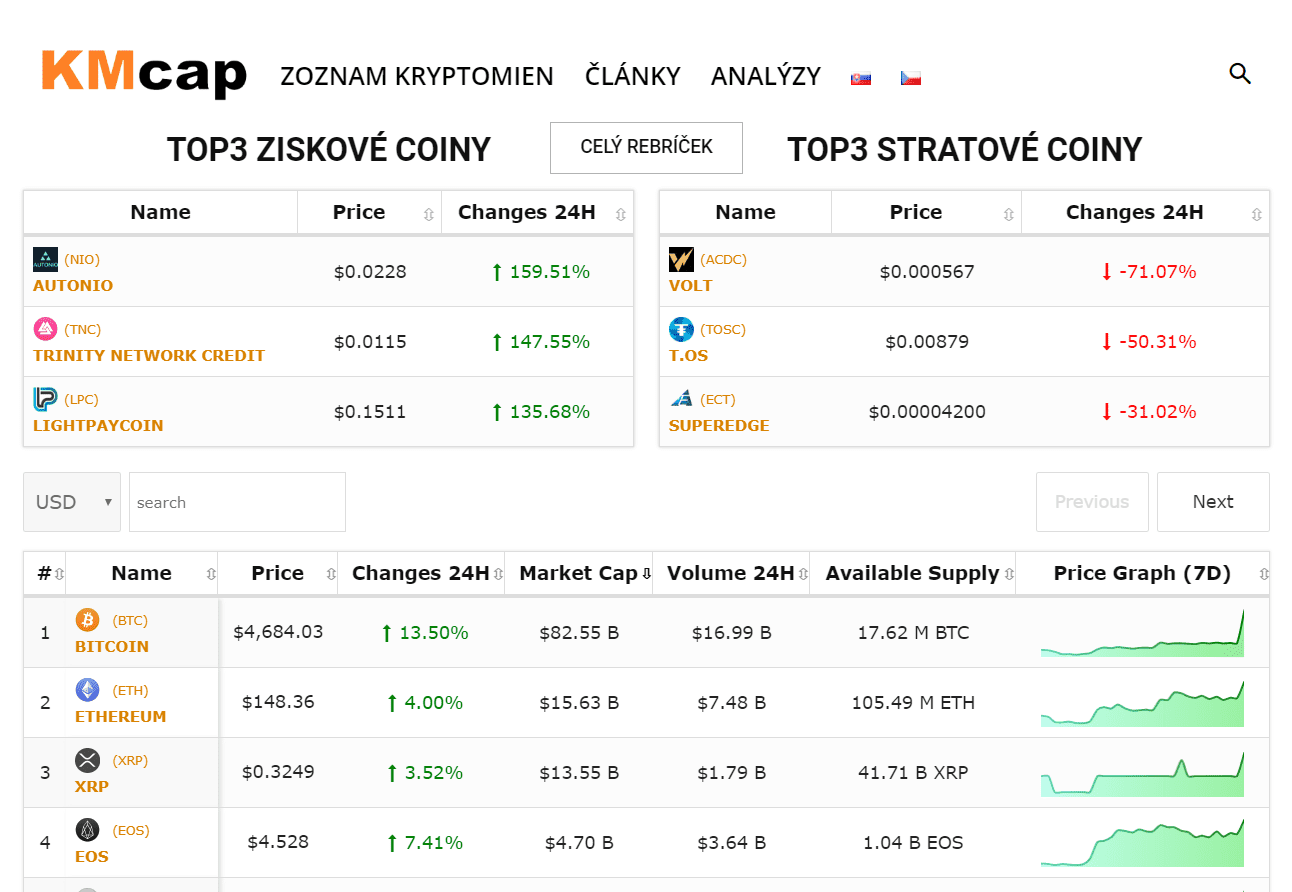Click the CELÝ REBRÍČEK button
The width and height of the screenshot is (1292, 892).
pyautogui.click(x=646, y=147)
